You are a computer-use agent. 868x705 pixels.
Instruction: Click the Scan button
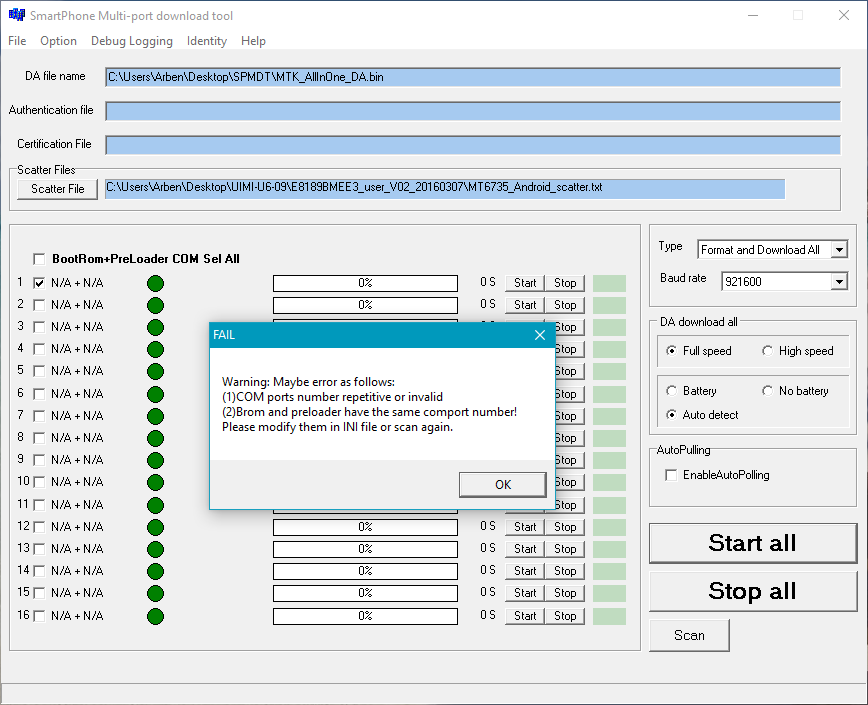[689, 635]
